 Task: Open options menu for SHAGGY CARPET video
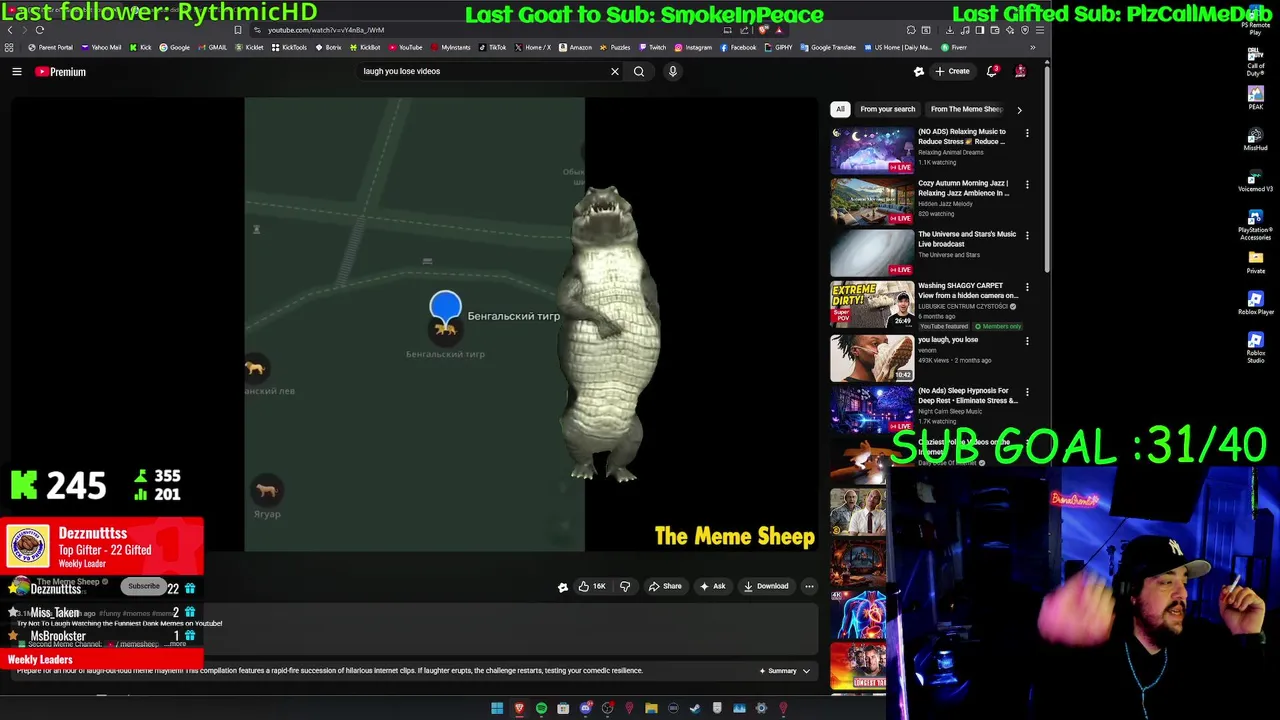[x=1027, y=287]
